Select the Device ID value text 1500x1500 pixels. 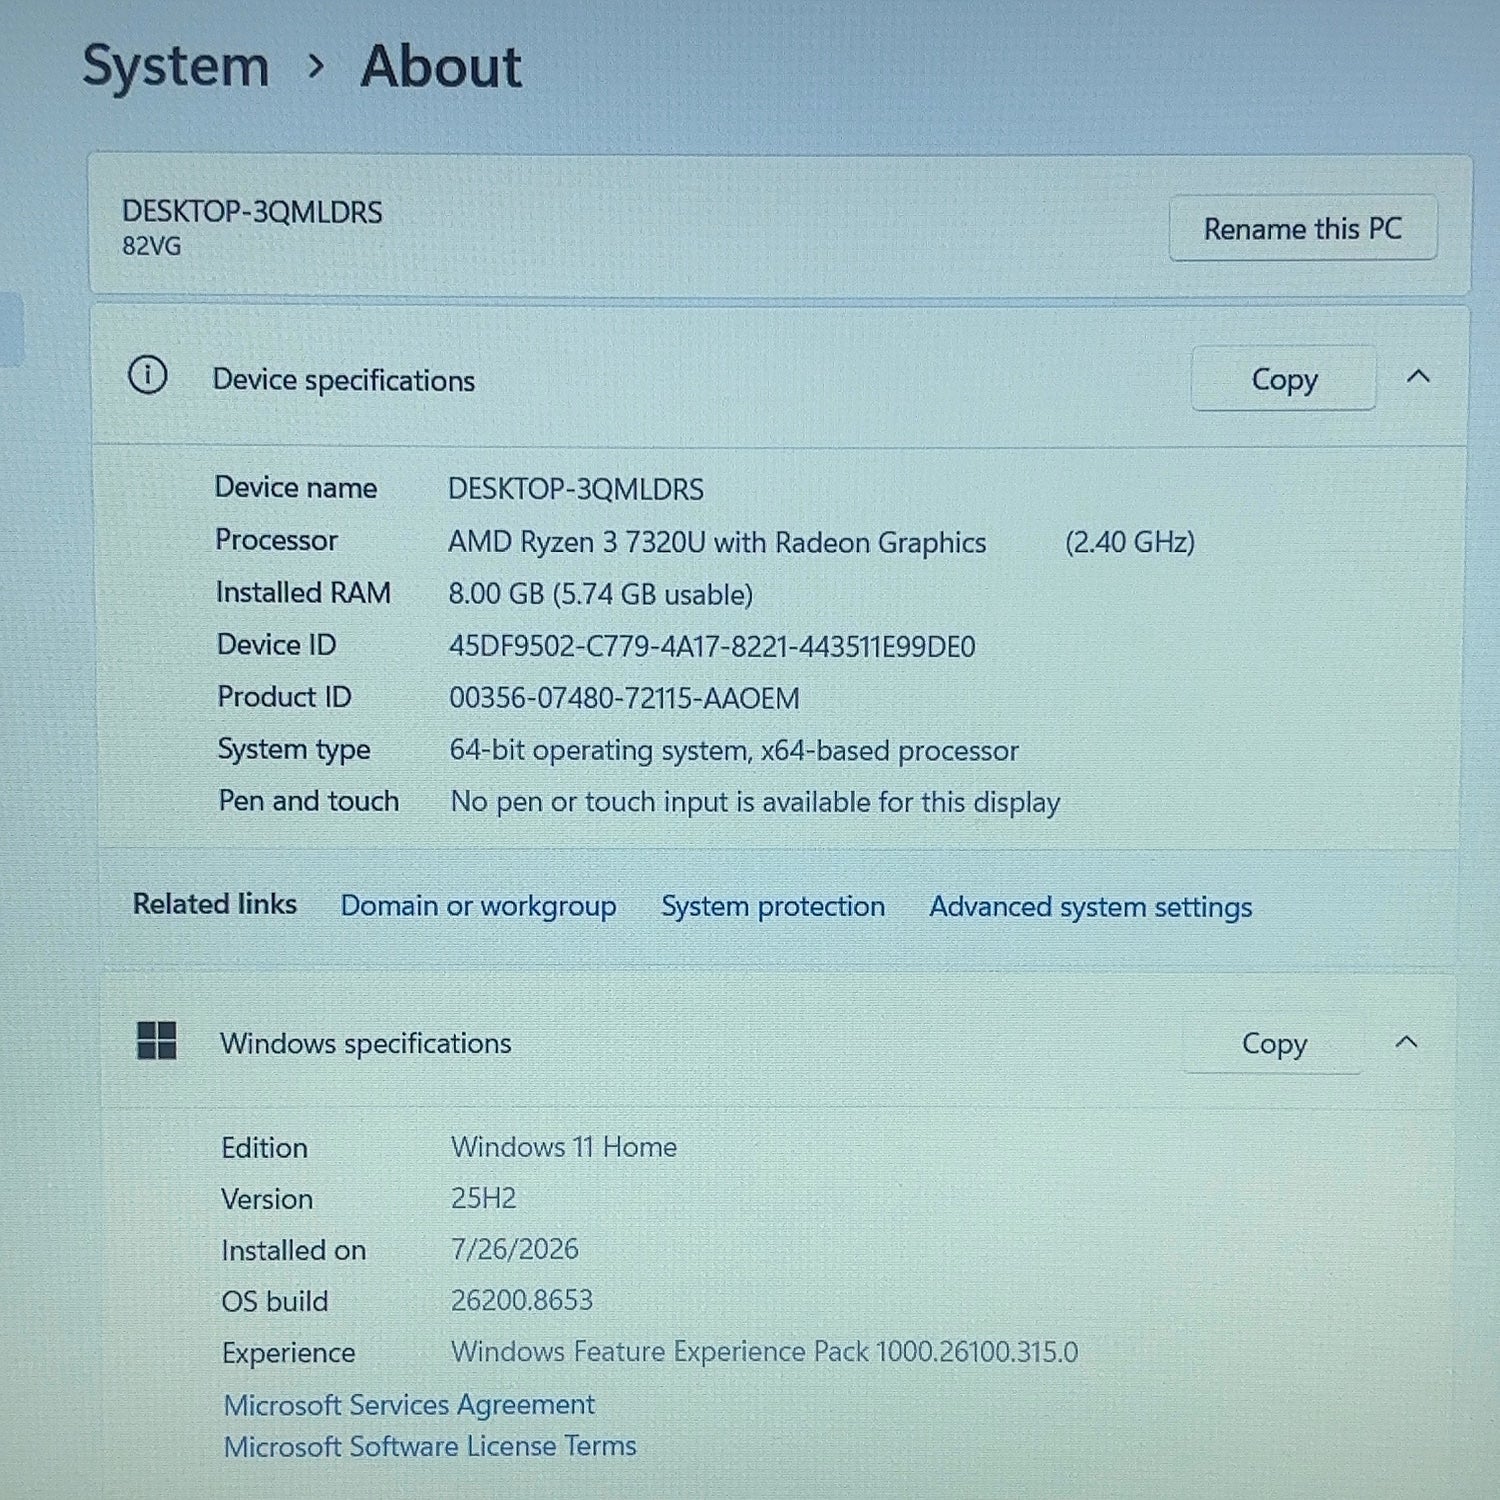click(712, 646)
